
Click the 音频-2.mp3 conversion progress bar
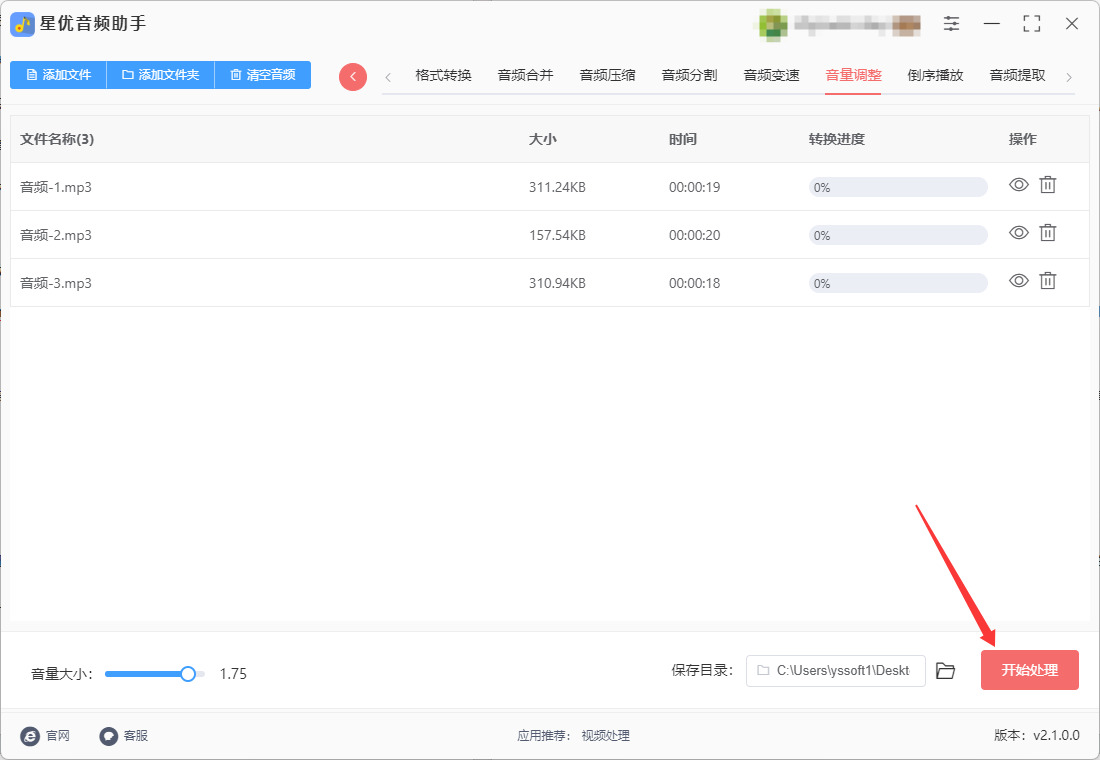[898, 235]
